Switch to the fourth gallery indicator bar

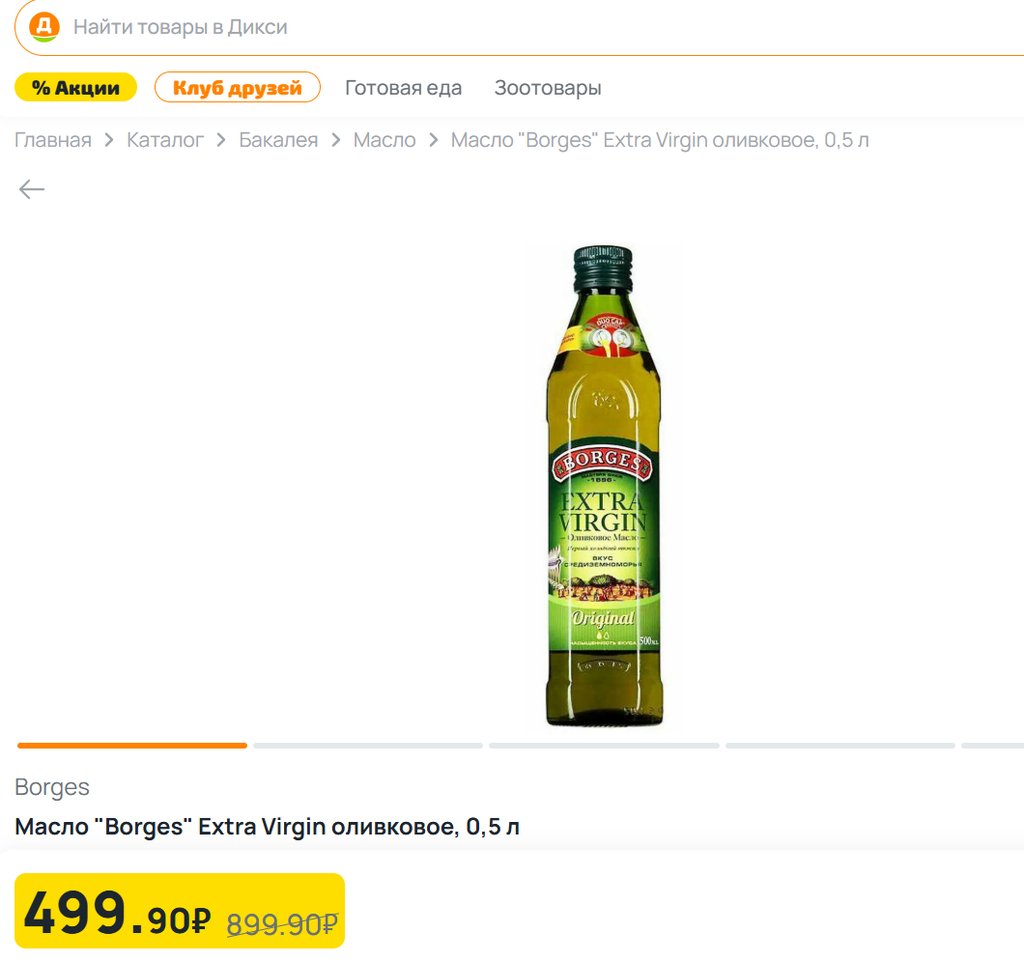(840, 745)
